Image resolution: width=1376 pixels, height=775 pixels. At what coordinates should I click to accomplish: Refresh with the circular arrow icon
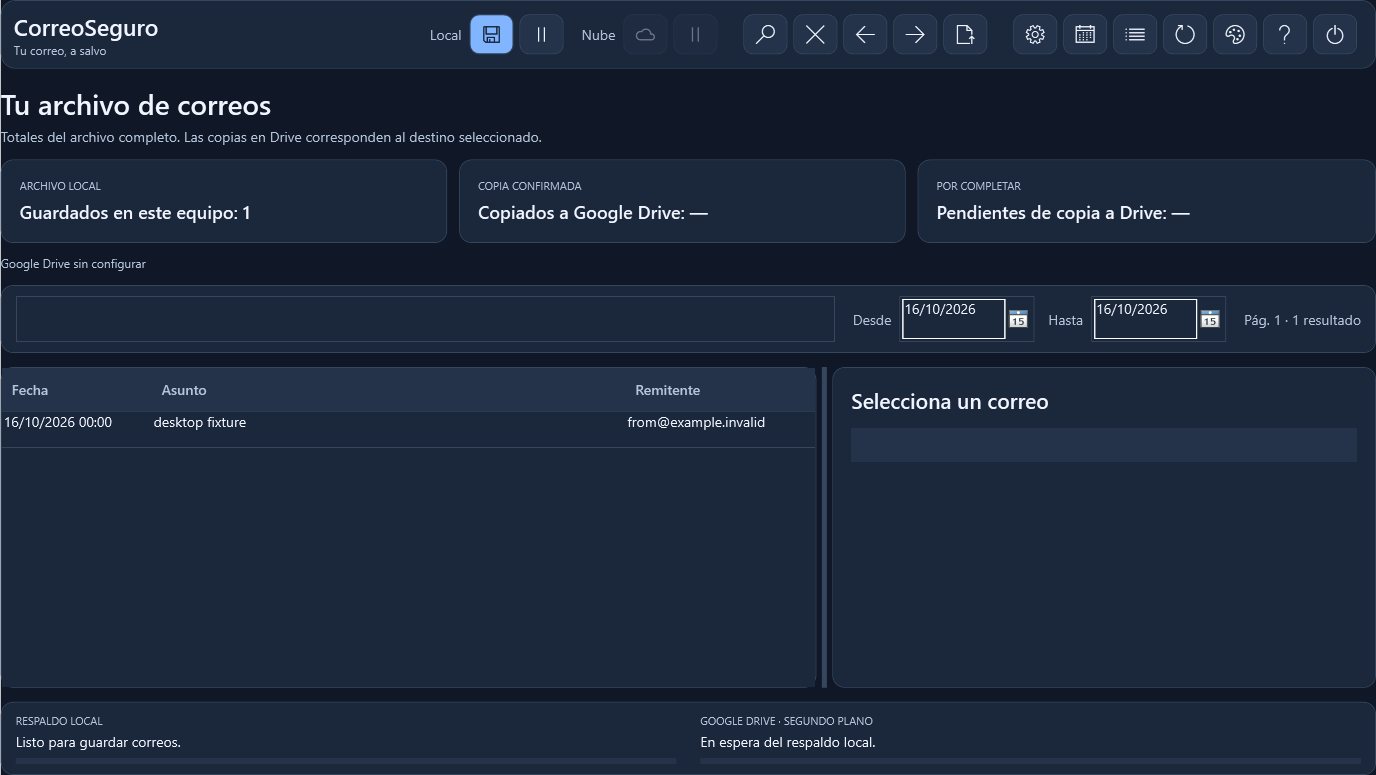point(1185,35)
